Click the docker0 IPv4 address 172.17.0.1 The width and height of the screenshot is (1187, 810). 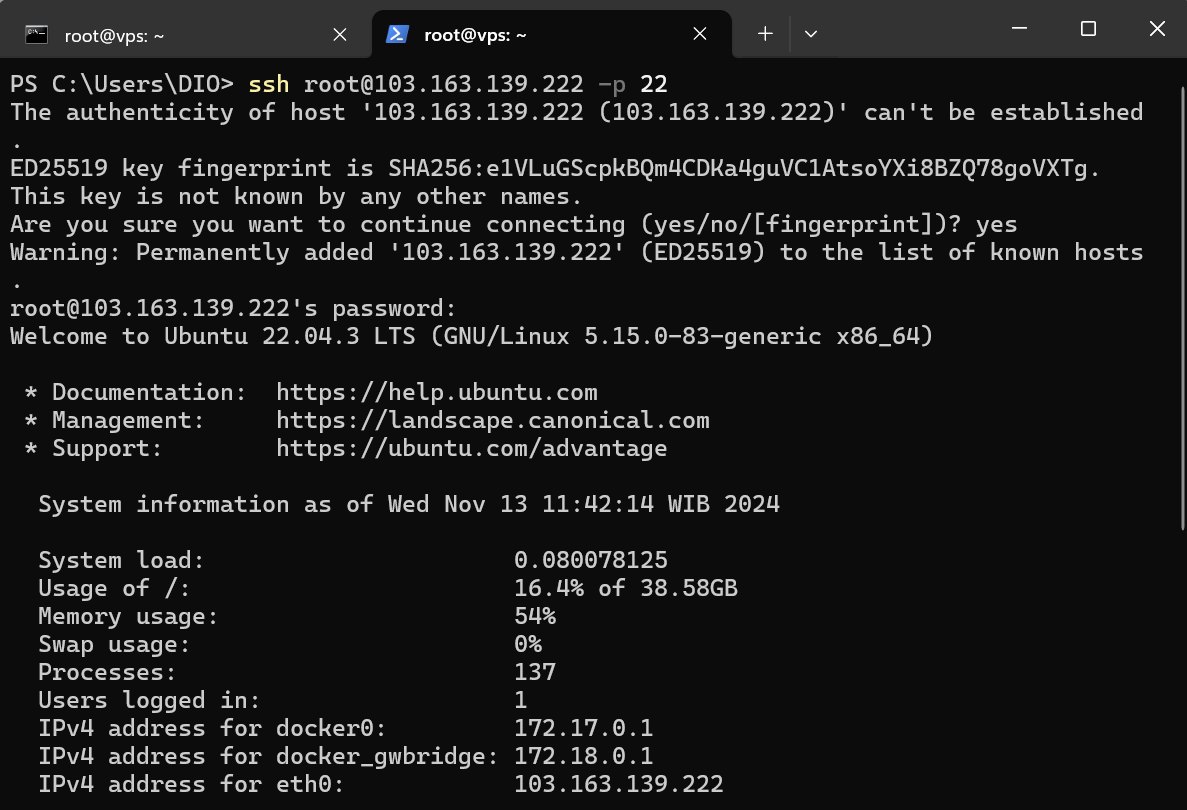pyautogui.click(x=583, y=728)
